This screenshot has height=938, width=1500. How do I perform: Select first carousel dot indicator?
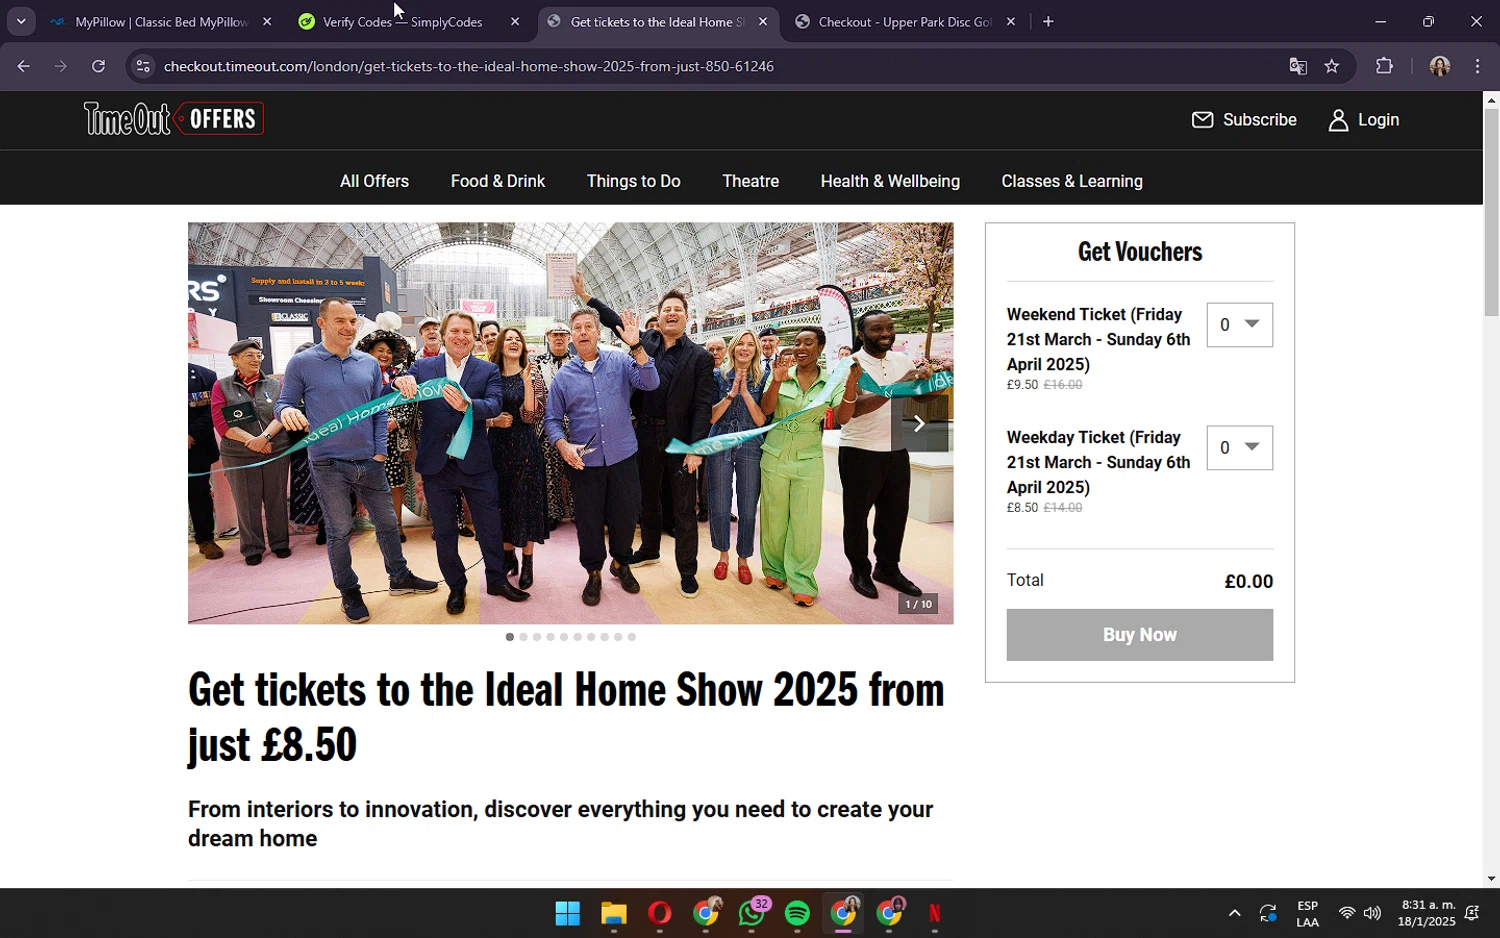click(510, 637)
